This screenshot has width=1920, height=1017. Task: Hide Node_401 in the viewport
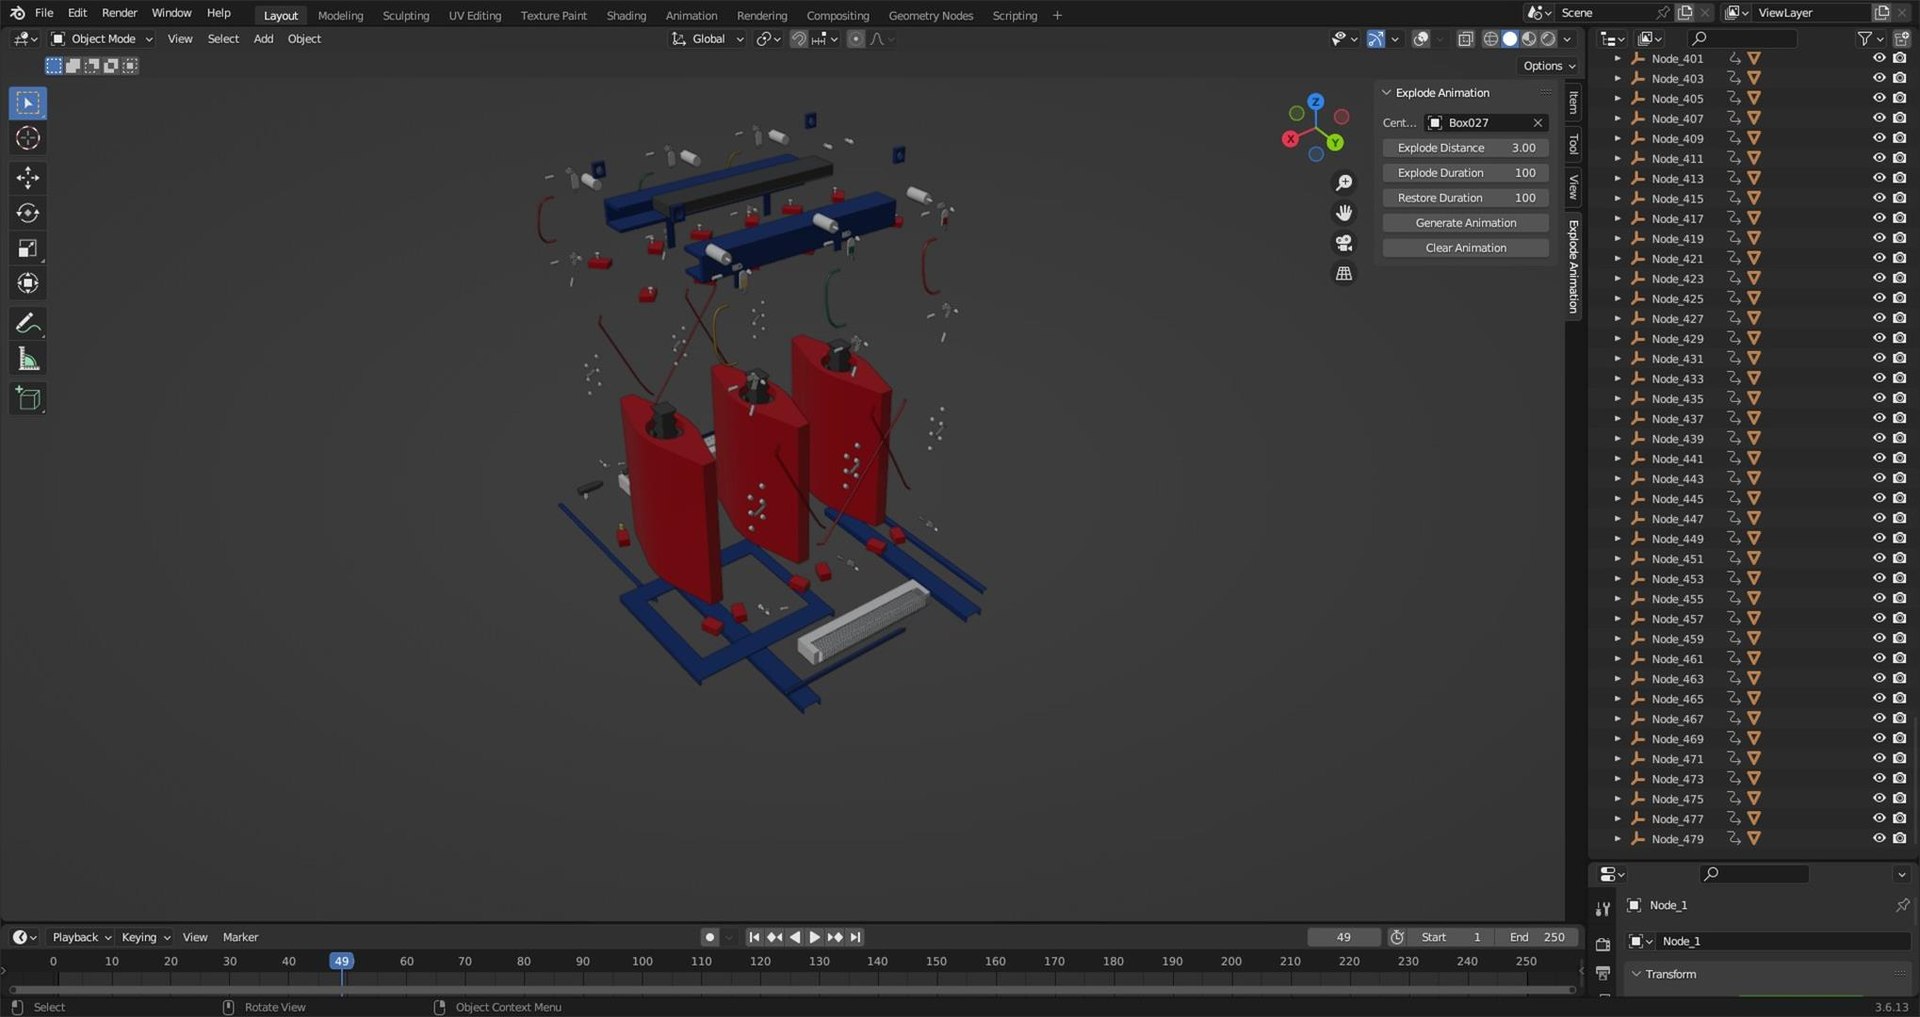point(1879,58)
